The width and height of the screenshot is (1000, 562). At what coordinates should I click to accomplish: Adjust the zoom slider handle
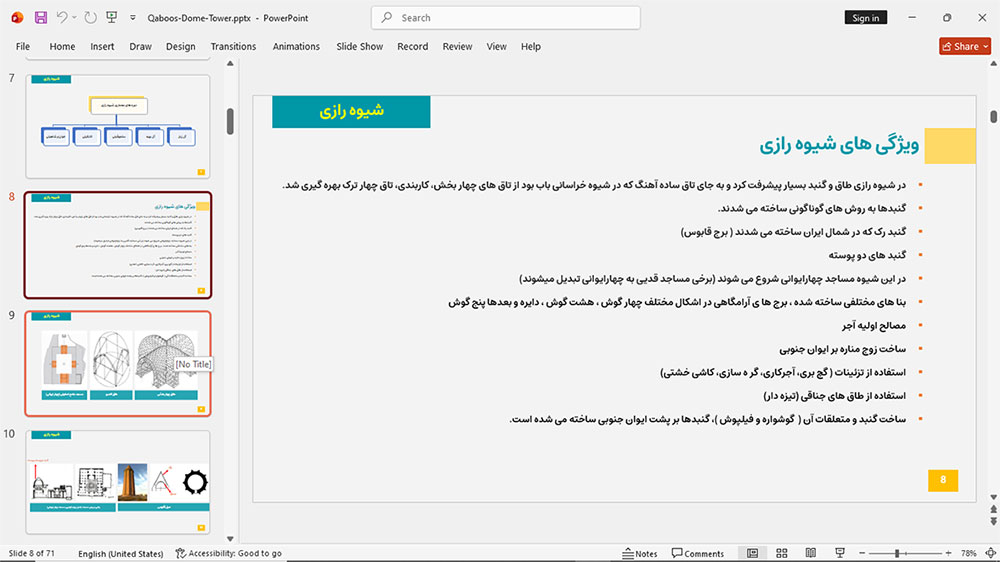pos(897,553)
